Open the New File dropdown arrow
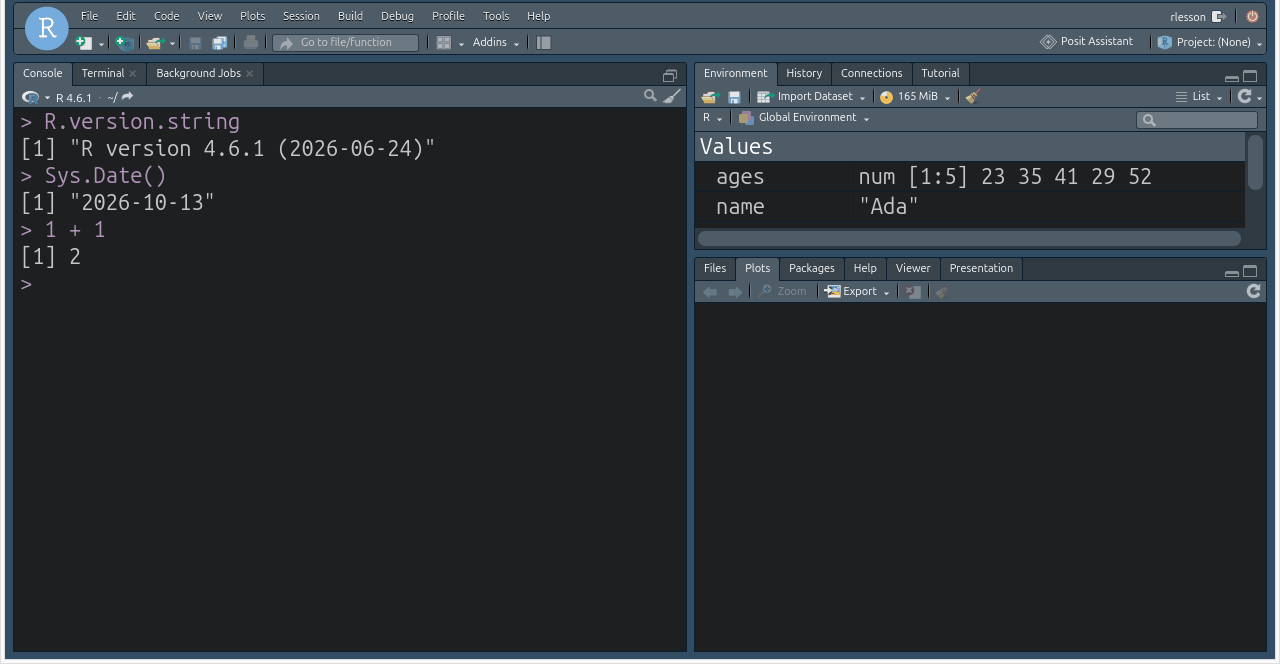This screenshot has width=1280, height=664. pyautogui.click(x=101, y=44)
